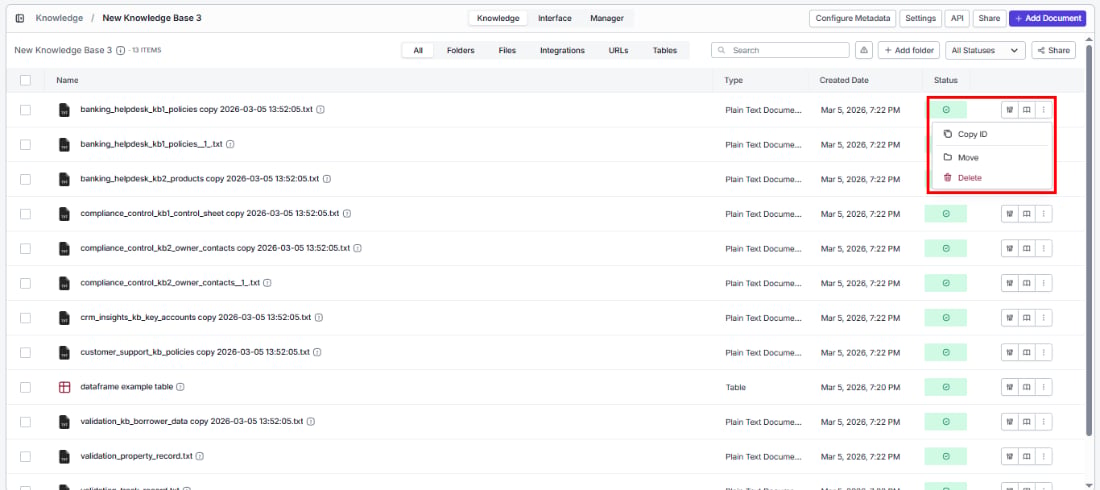Click the green status badge of dataframe example table
Screen dimensions: 1100x490
[946, 387]
